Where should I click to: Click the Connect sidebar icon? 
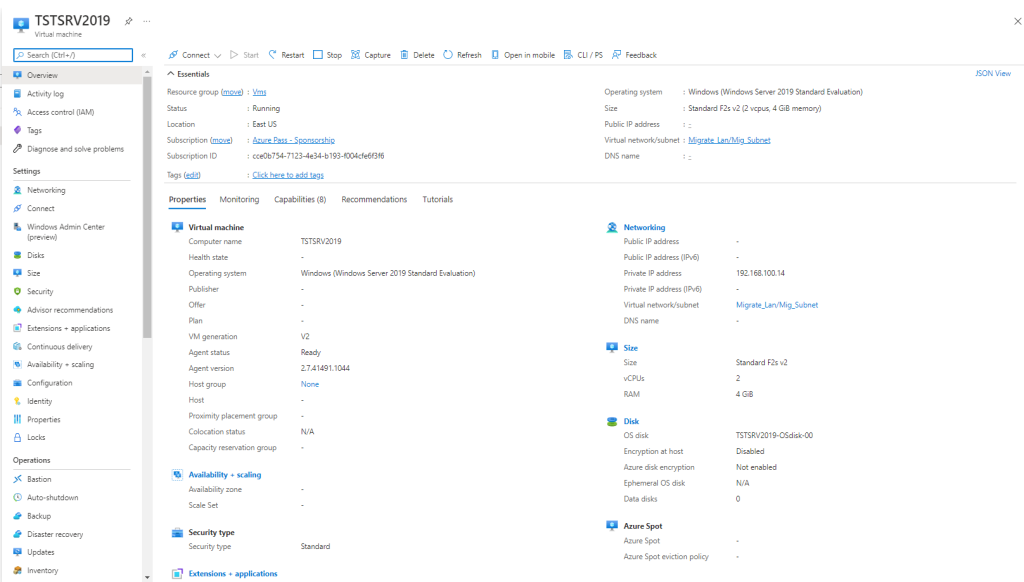coord(18,208)
